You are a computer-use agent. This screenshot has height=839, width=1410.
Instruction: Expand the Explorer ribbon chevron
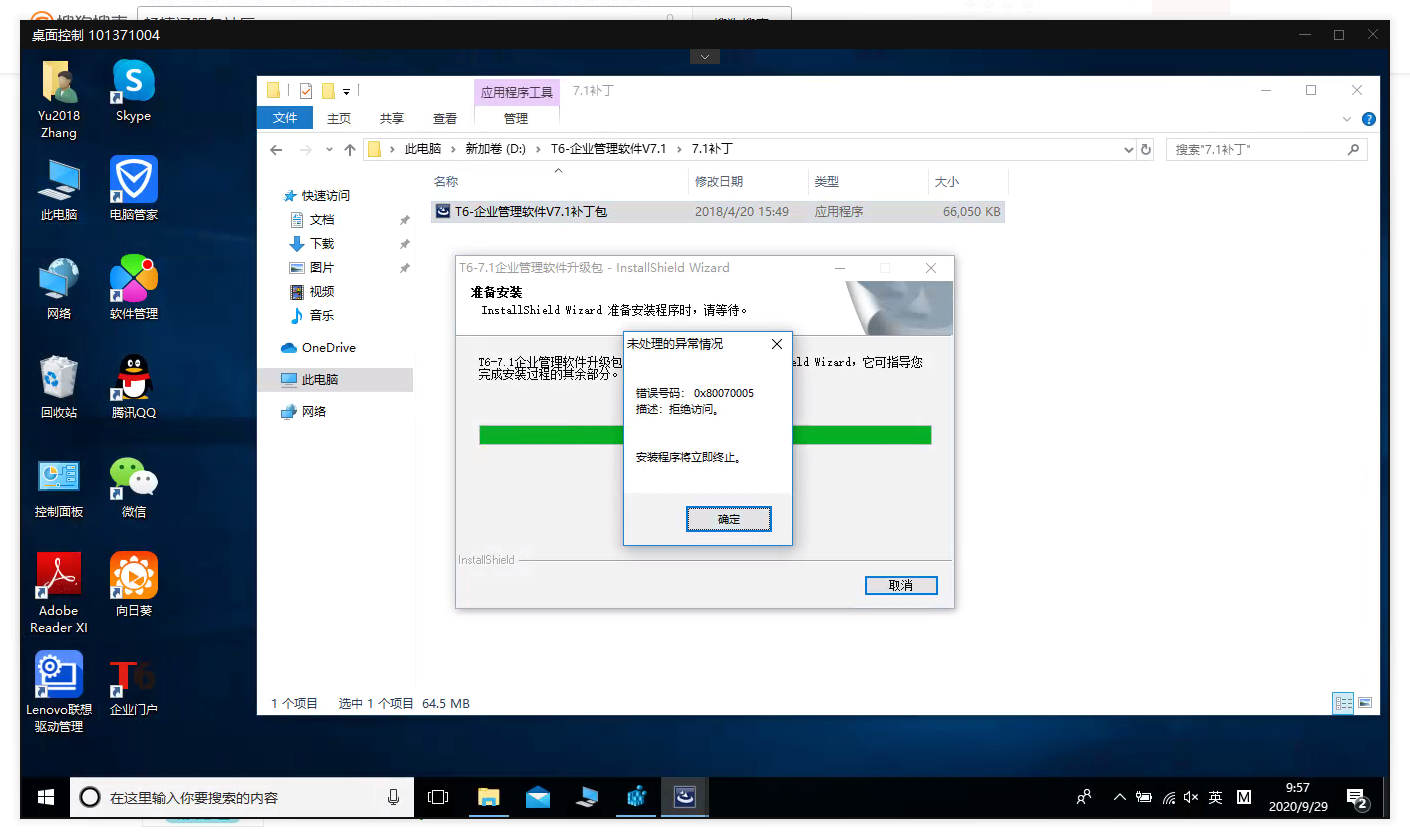tap(1347, 119)
